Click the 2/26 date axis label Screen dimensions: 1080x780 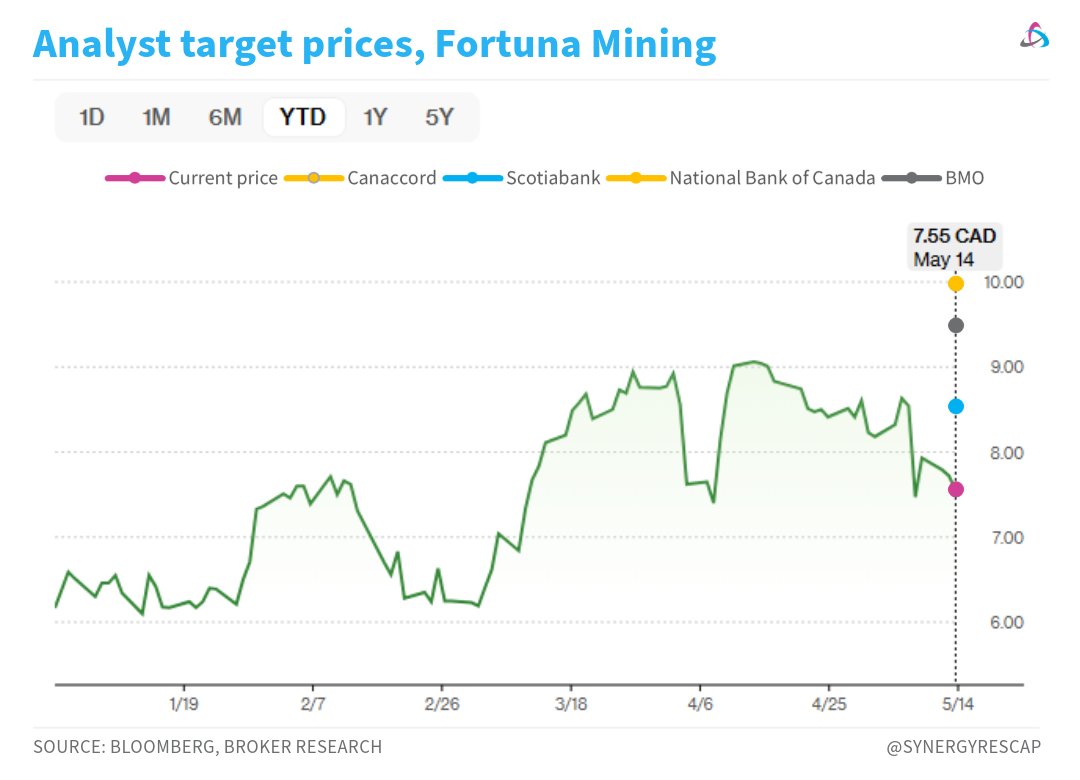coord(442,704)
